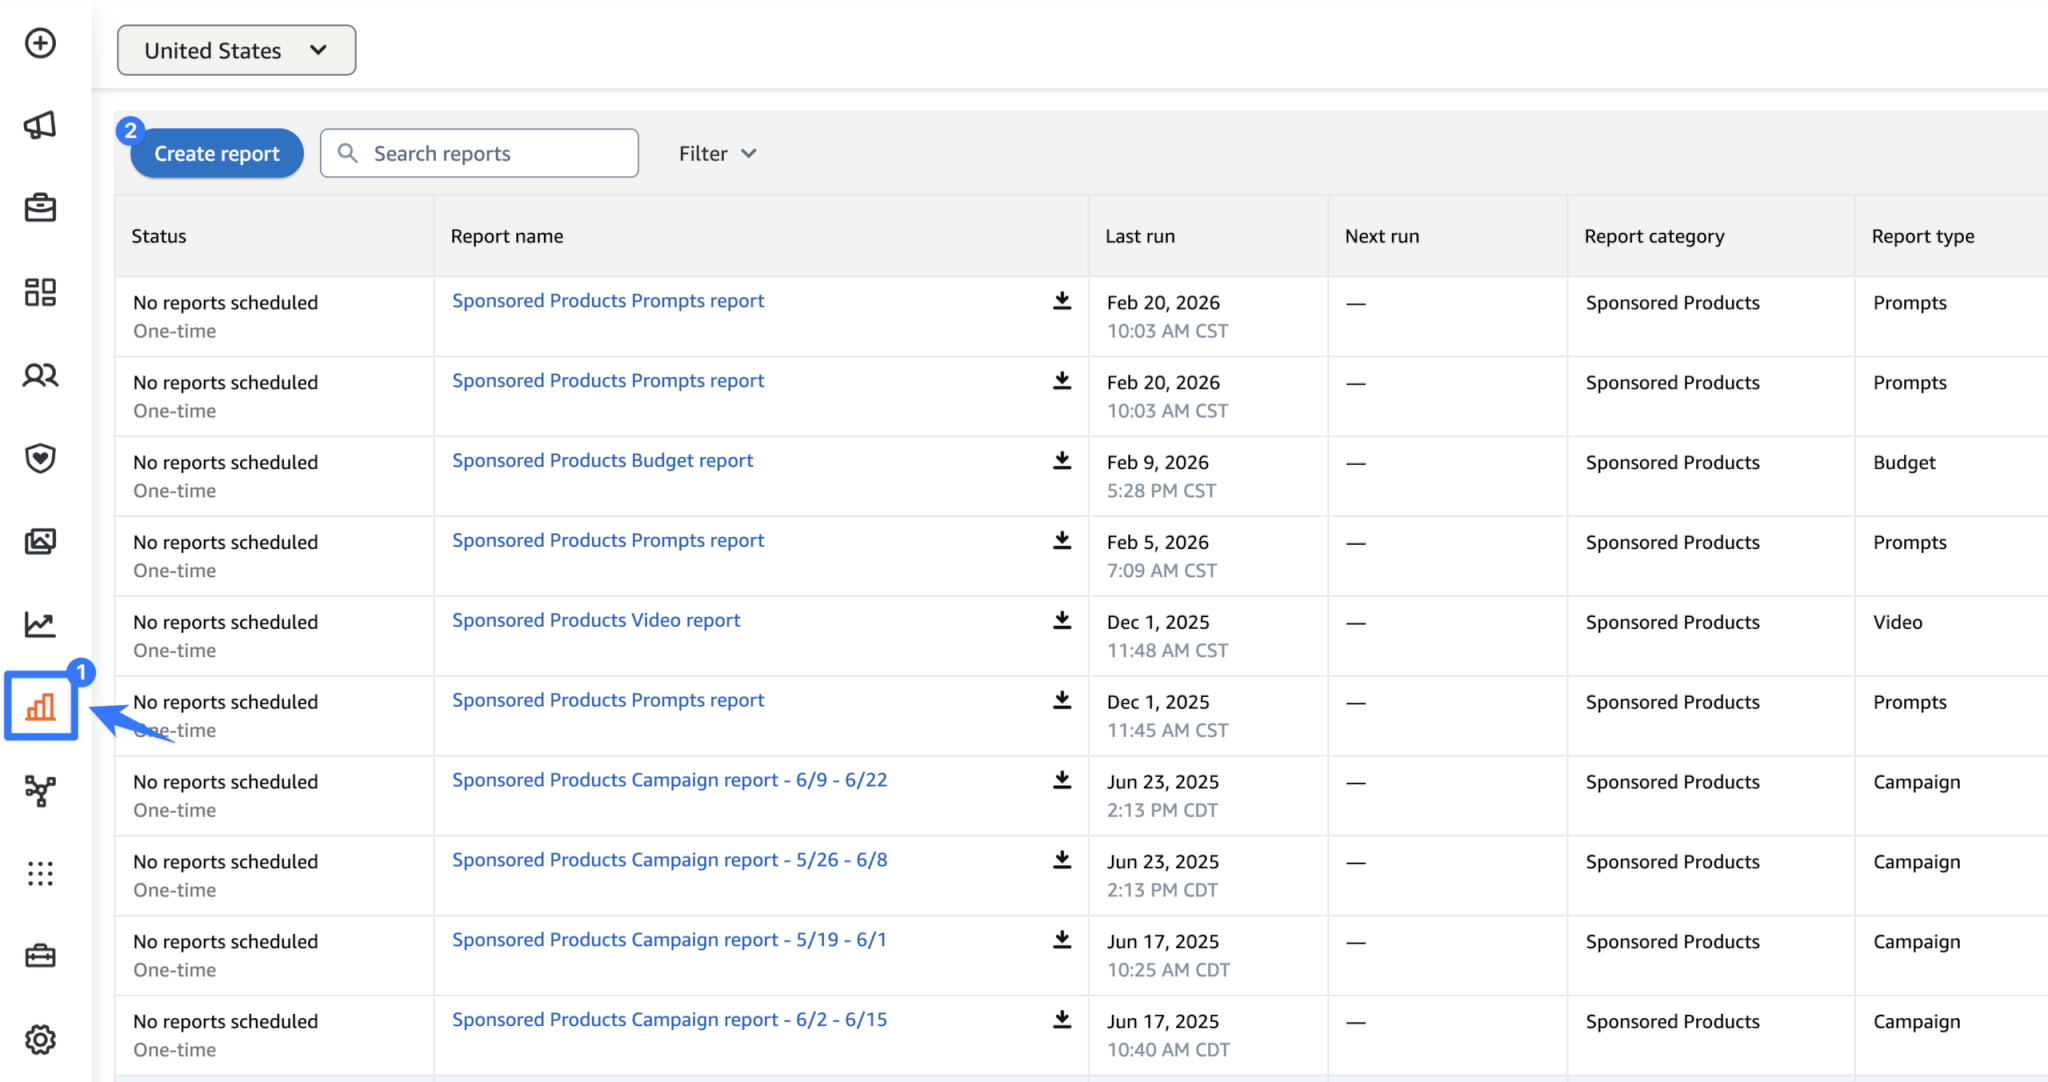
Task: Download the Campaign report 5/26 - 6/8
Action: (1062, 860)
